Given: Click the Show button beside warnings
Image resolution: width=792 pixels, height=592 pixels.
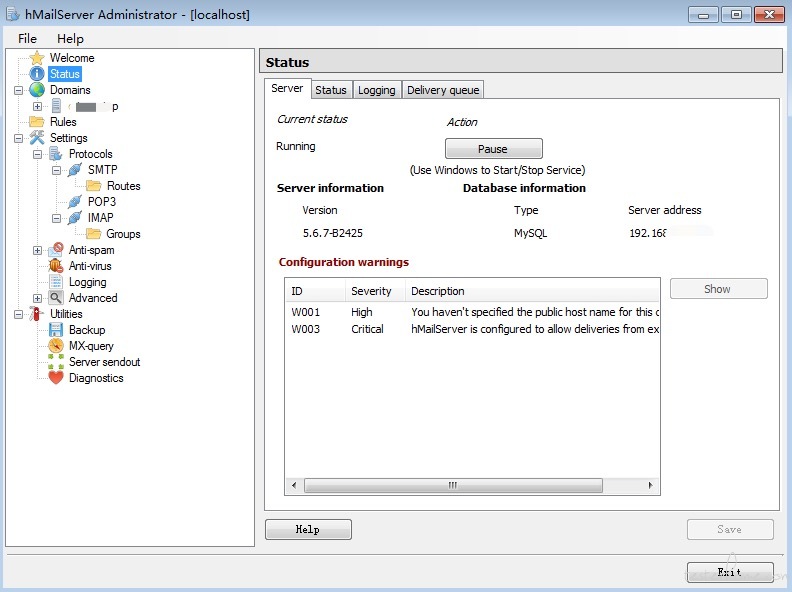Looking at the screenshot, I should [x=718, y=289].
